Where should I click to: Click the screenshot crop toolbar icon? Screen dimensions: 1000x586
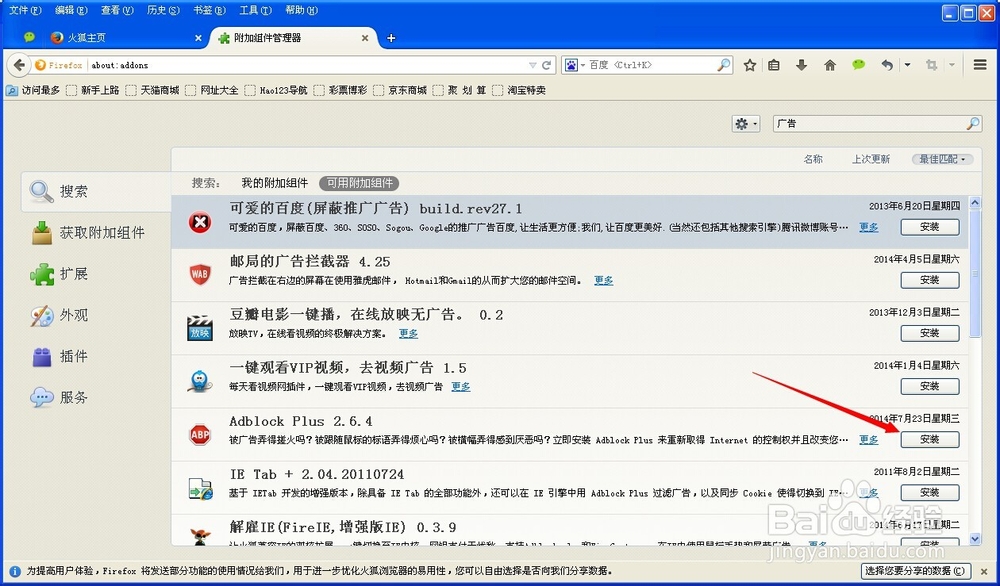click(932, 64)
